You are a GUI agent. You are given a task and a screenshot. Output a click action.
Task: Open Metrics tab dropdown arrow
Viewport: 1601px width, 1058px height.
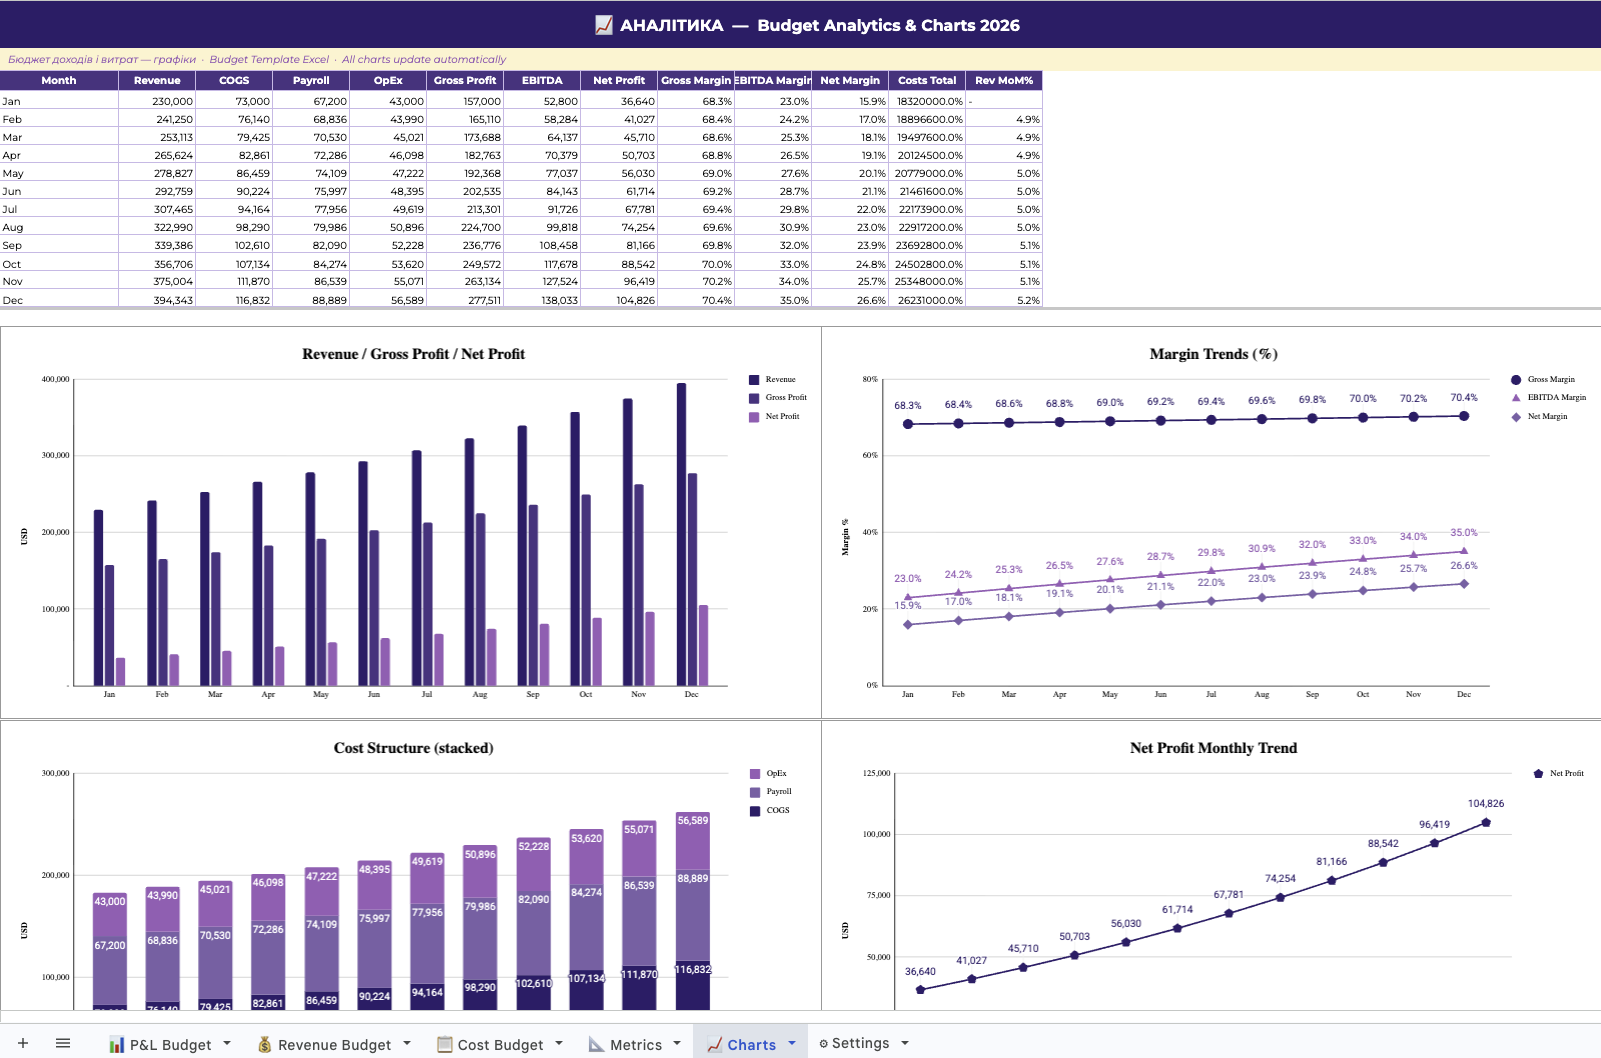tap(677, 1043)
